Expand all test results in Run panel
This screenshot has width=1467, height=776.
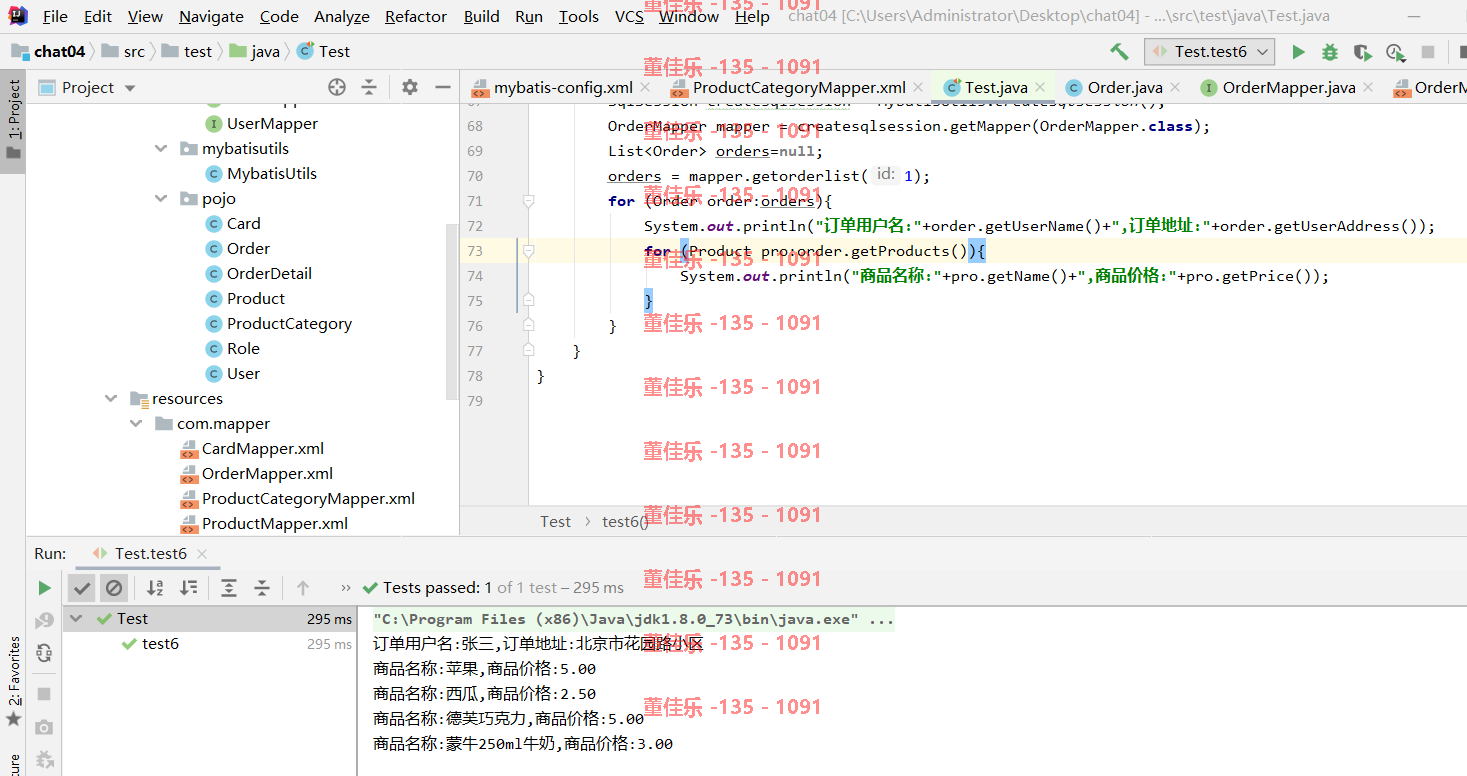[229, 588]
